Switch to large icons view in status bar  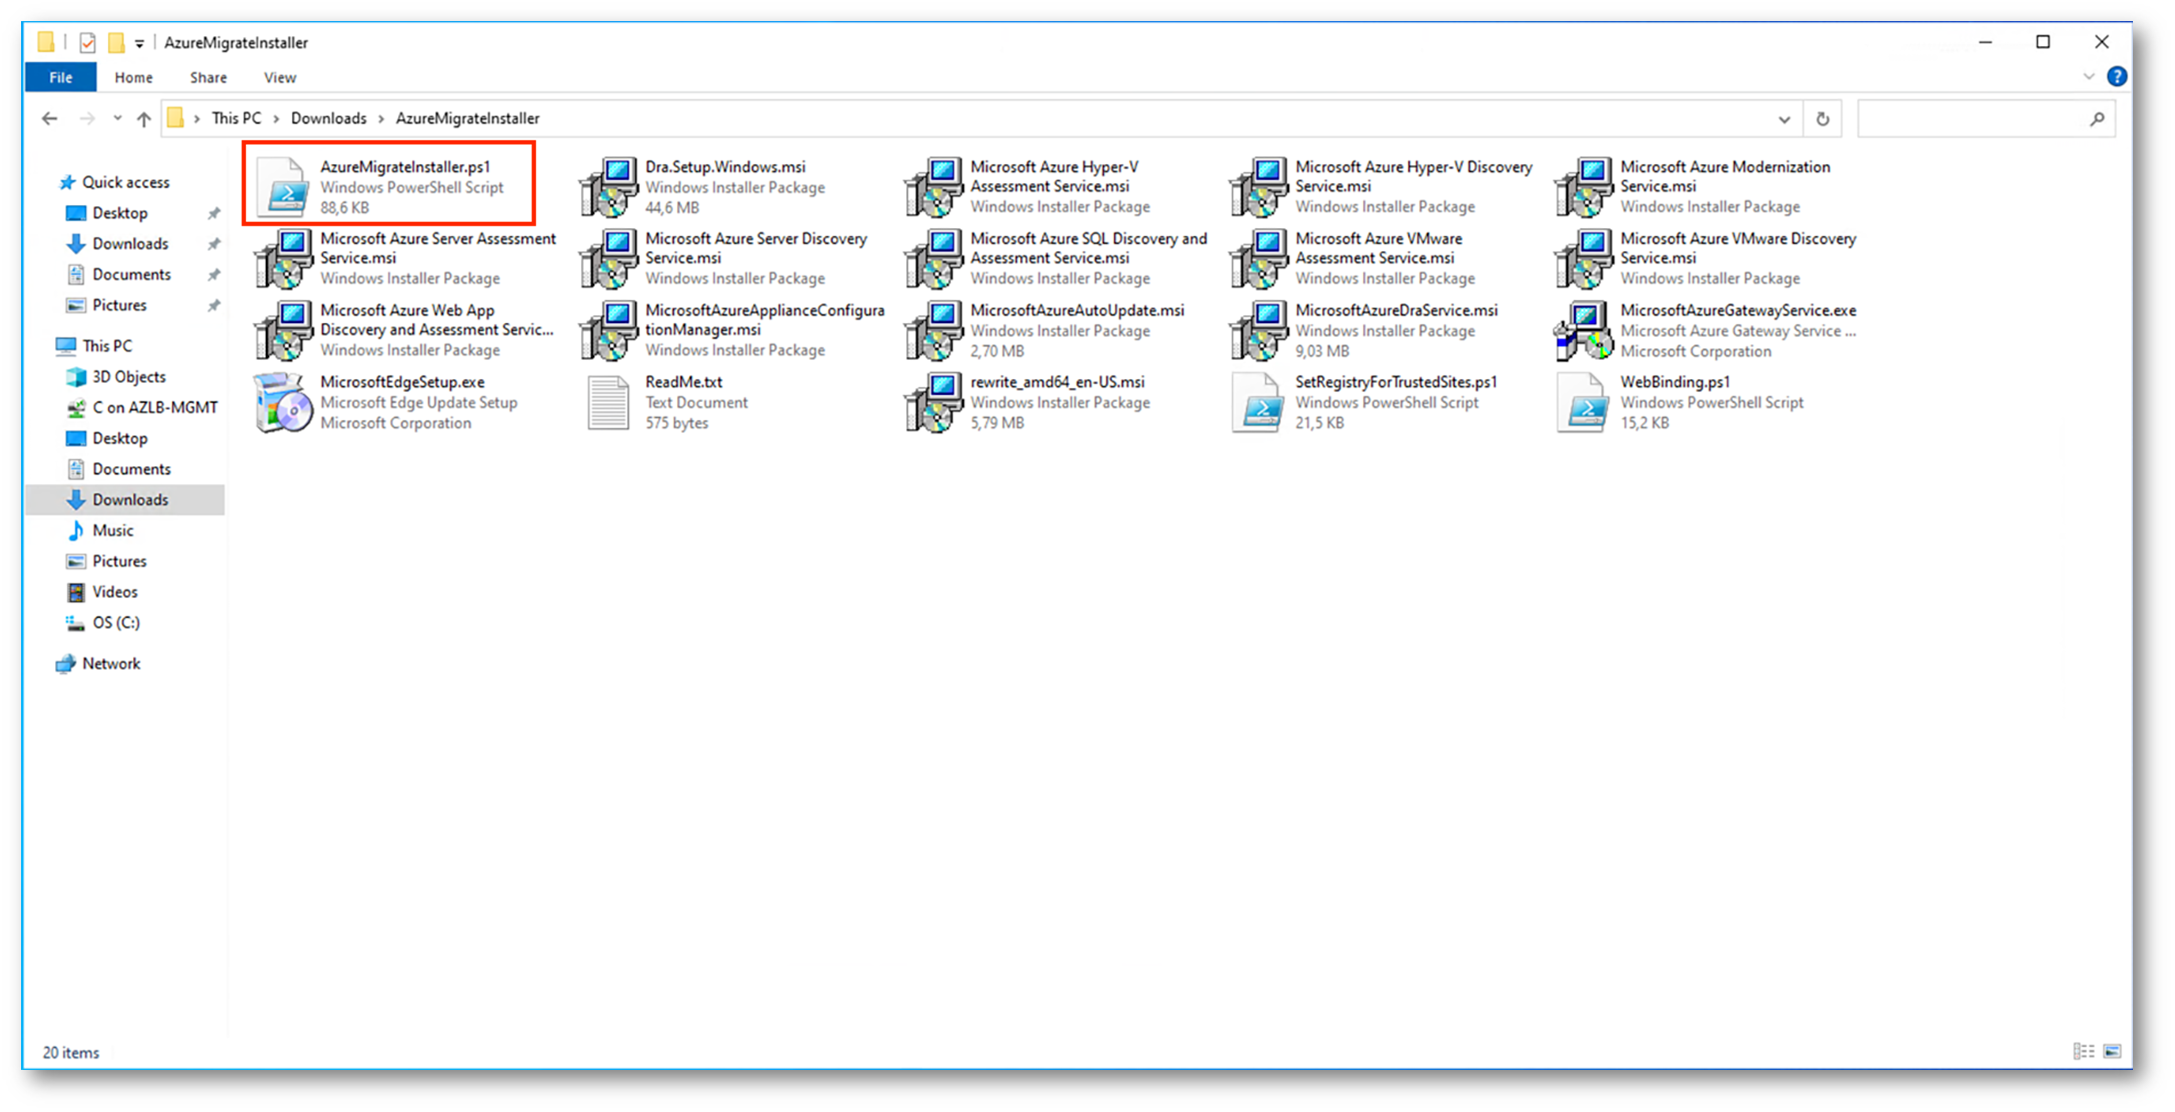[x=2112, y=1051]
